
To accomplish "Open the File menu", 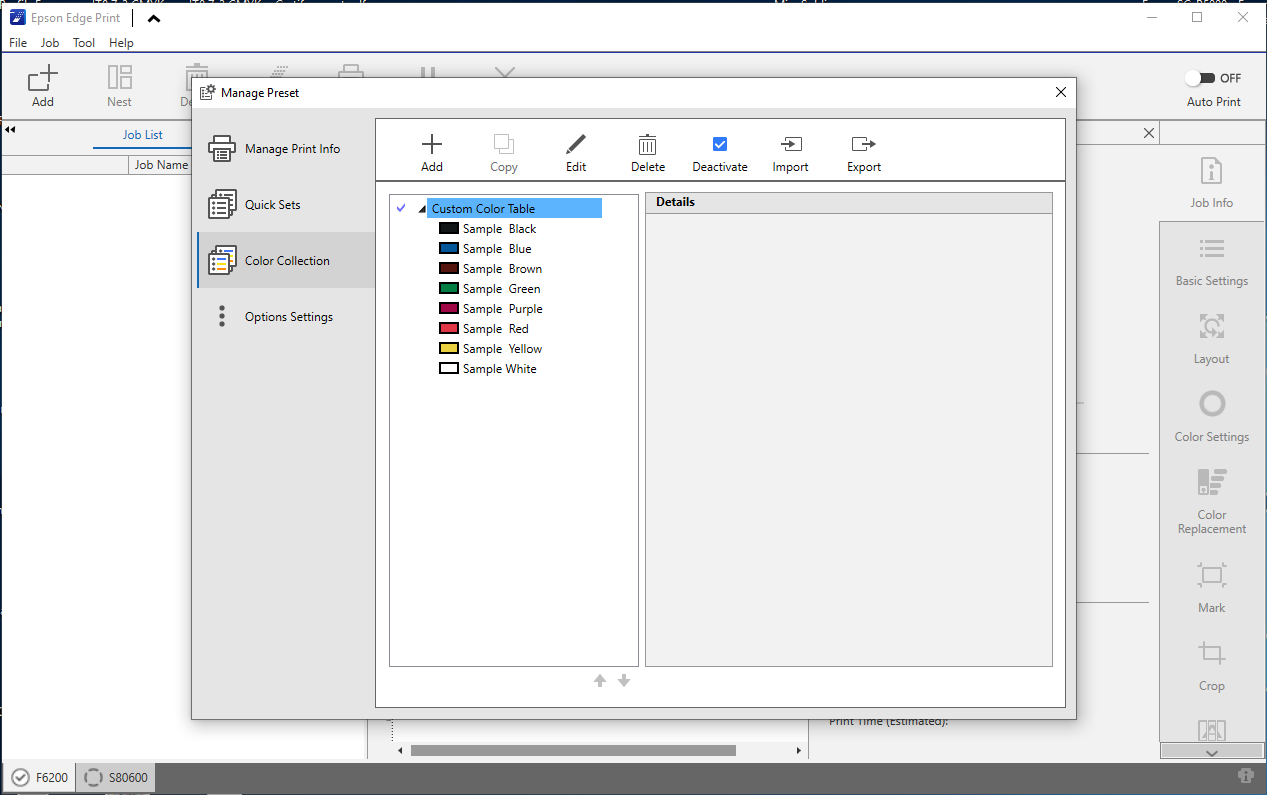I will point(18,43).
